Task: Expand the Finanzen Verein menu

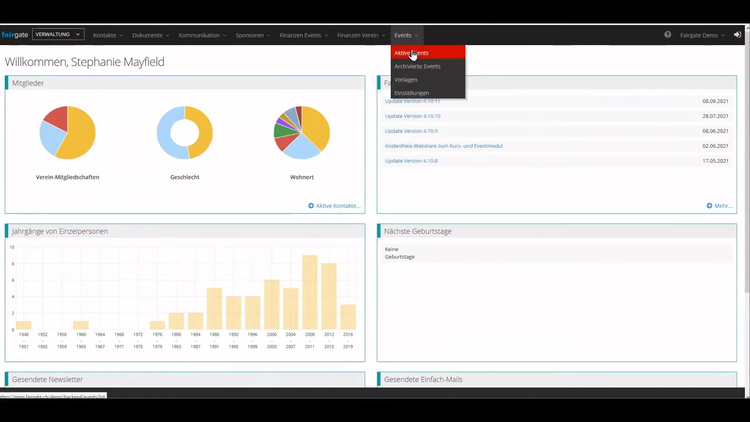Action: click(x=361, y=35)
